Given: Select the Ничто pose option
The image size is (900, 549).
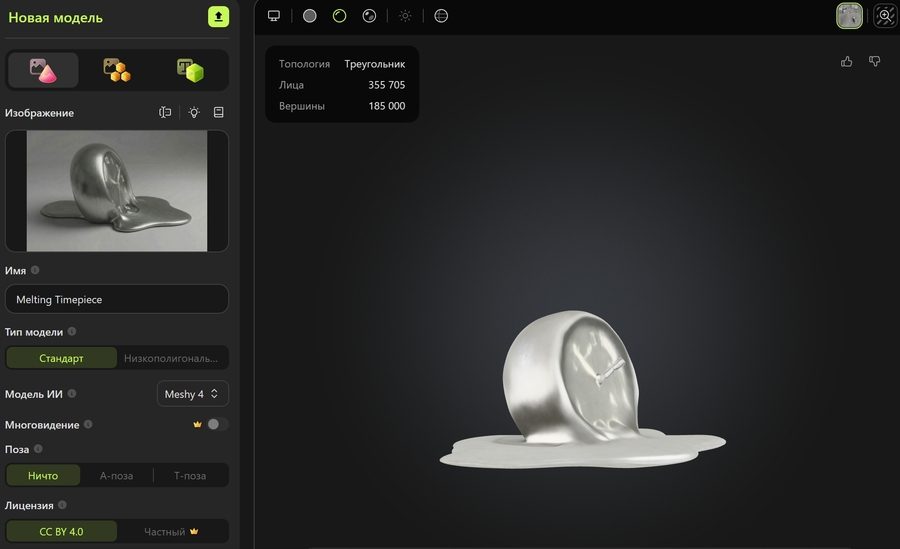Looking at the screenshot, I should [43, 475].
